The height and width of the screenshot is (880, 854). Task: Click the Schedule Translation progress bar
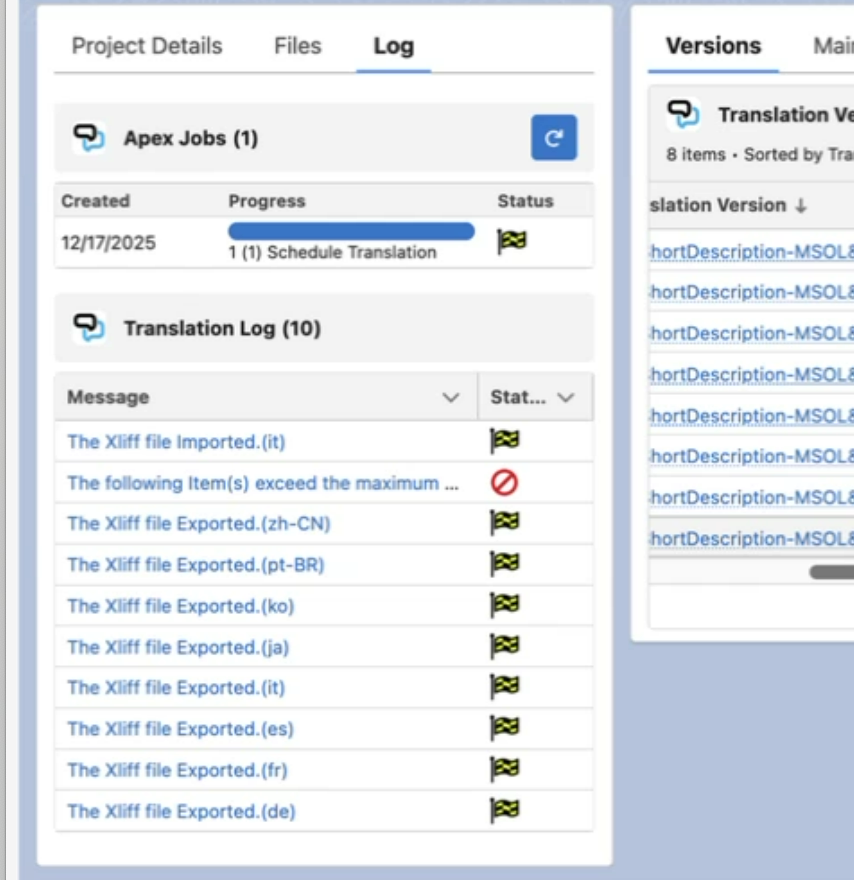click(351, 232)
